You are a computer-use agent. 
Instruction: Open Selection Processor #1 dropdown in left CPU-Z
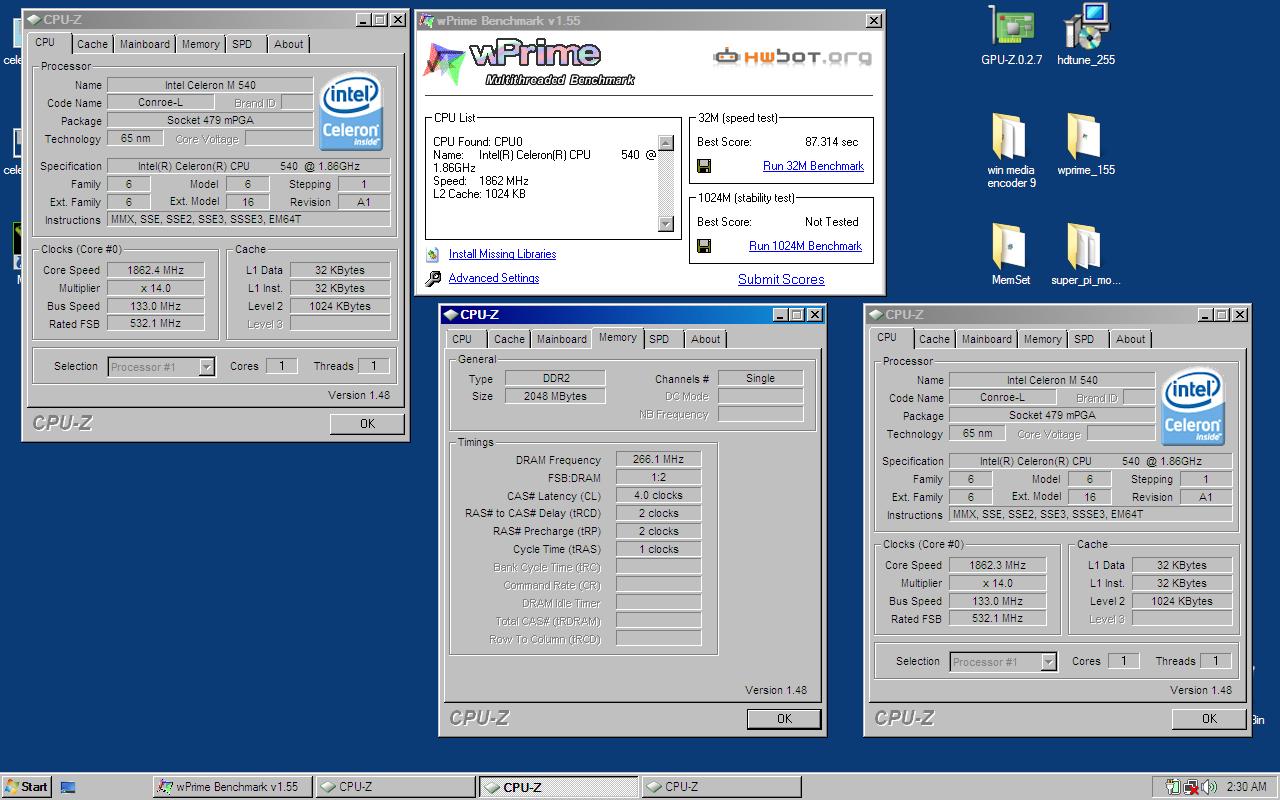pyautogui.click(x=206, y=367)
